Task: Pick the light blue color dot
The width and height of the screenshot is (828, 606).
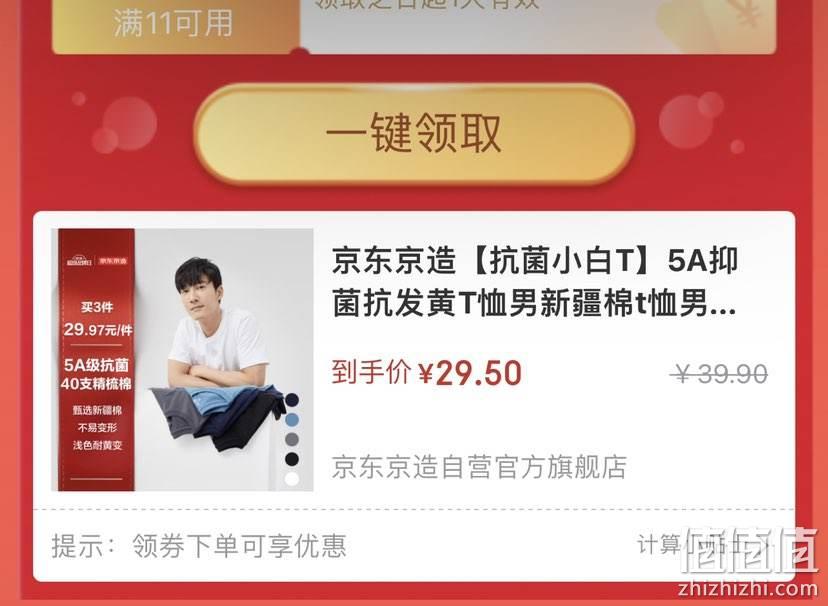Action: [291, 420]
